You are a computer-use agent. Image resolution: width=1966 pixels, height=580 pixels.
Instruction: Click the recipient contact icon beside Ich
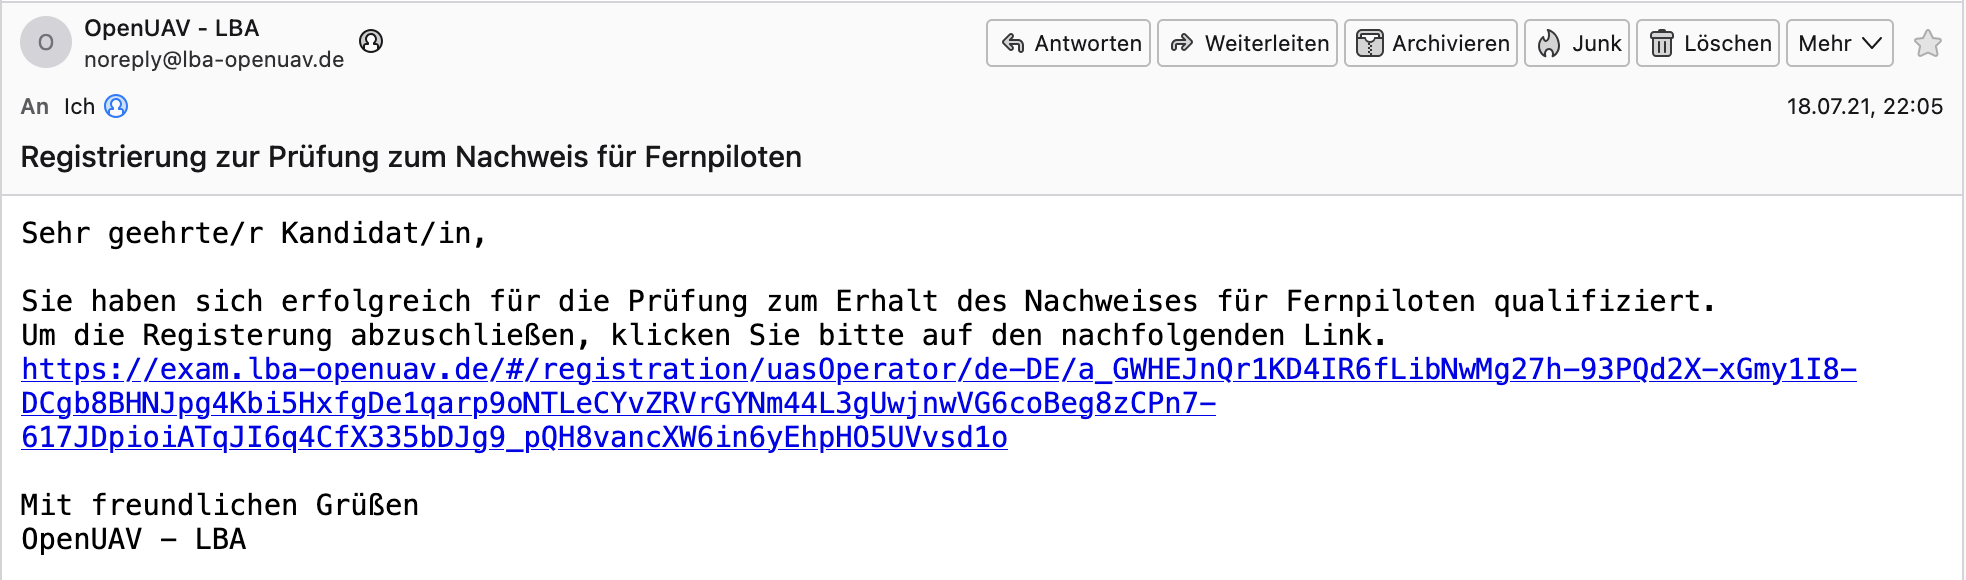pos(116,106)
